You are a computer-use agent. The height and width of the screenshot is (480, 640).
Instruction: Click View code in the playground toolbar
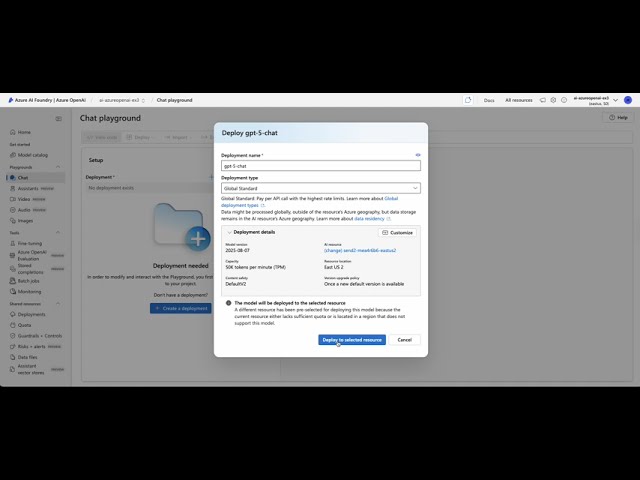pos(102,137)
